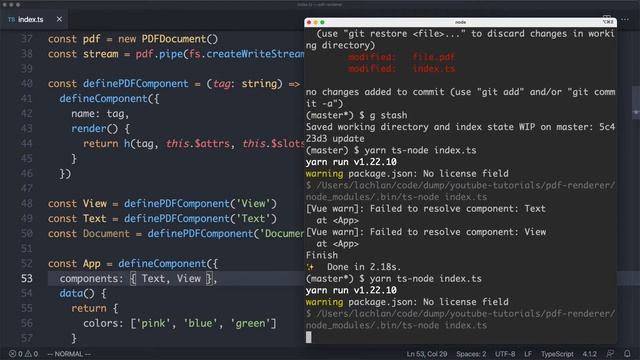
Task: Click the terminal window's node title
Action: pos(460,22)
